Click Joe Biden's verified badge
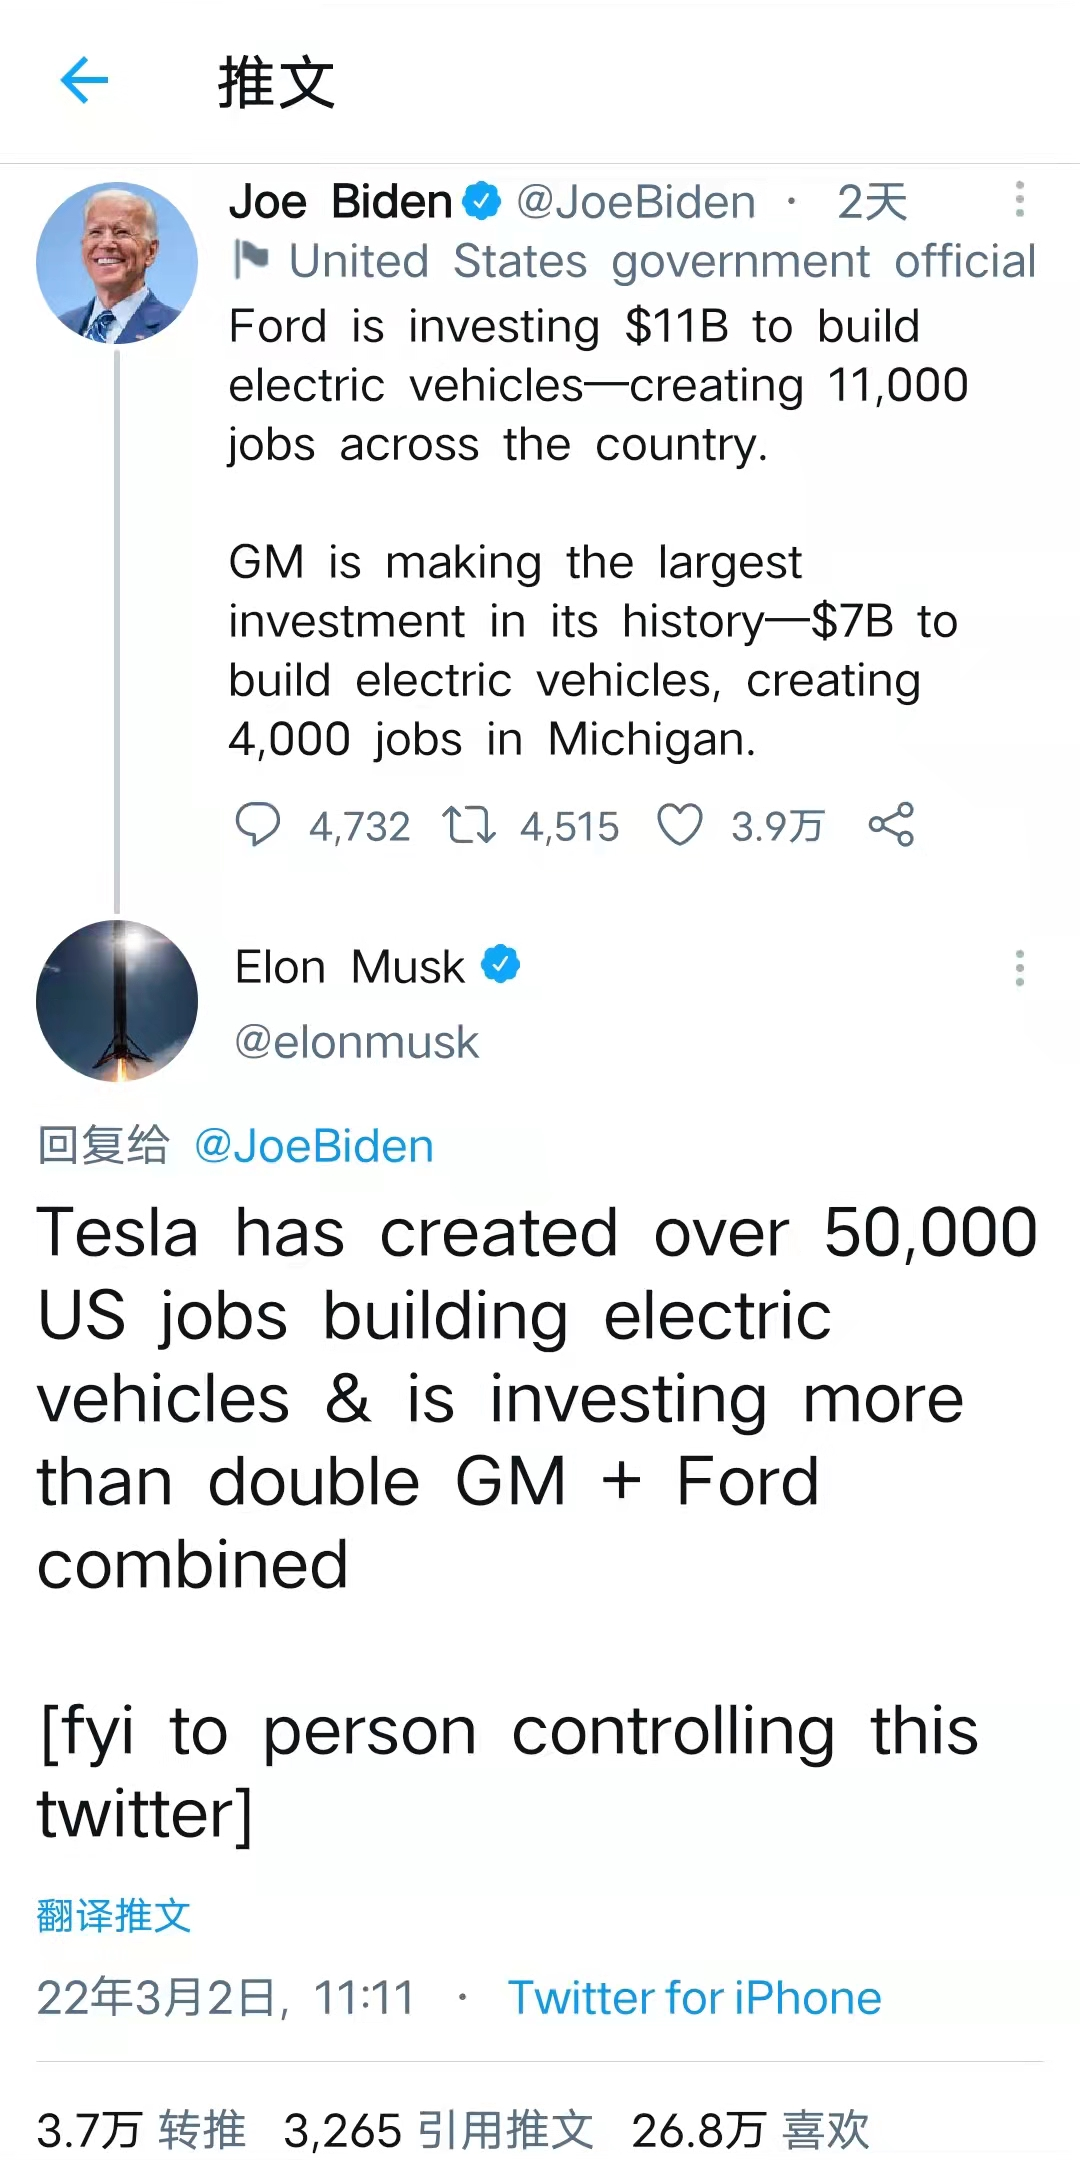Viewport: 1080px width, 2160px height. 482,202
